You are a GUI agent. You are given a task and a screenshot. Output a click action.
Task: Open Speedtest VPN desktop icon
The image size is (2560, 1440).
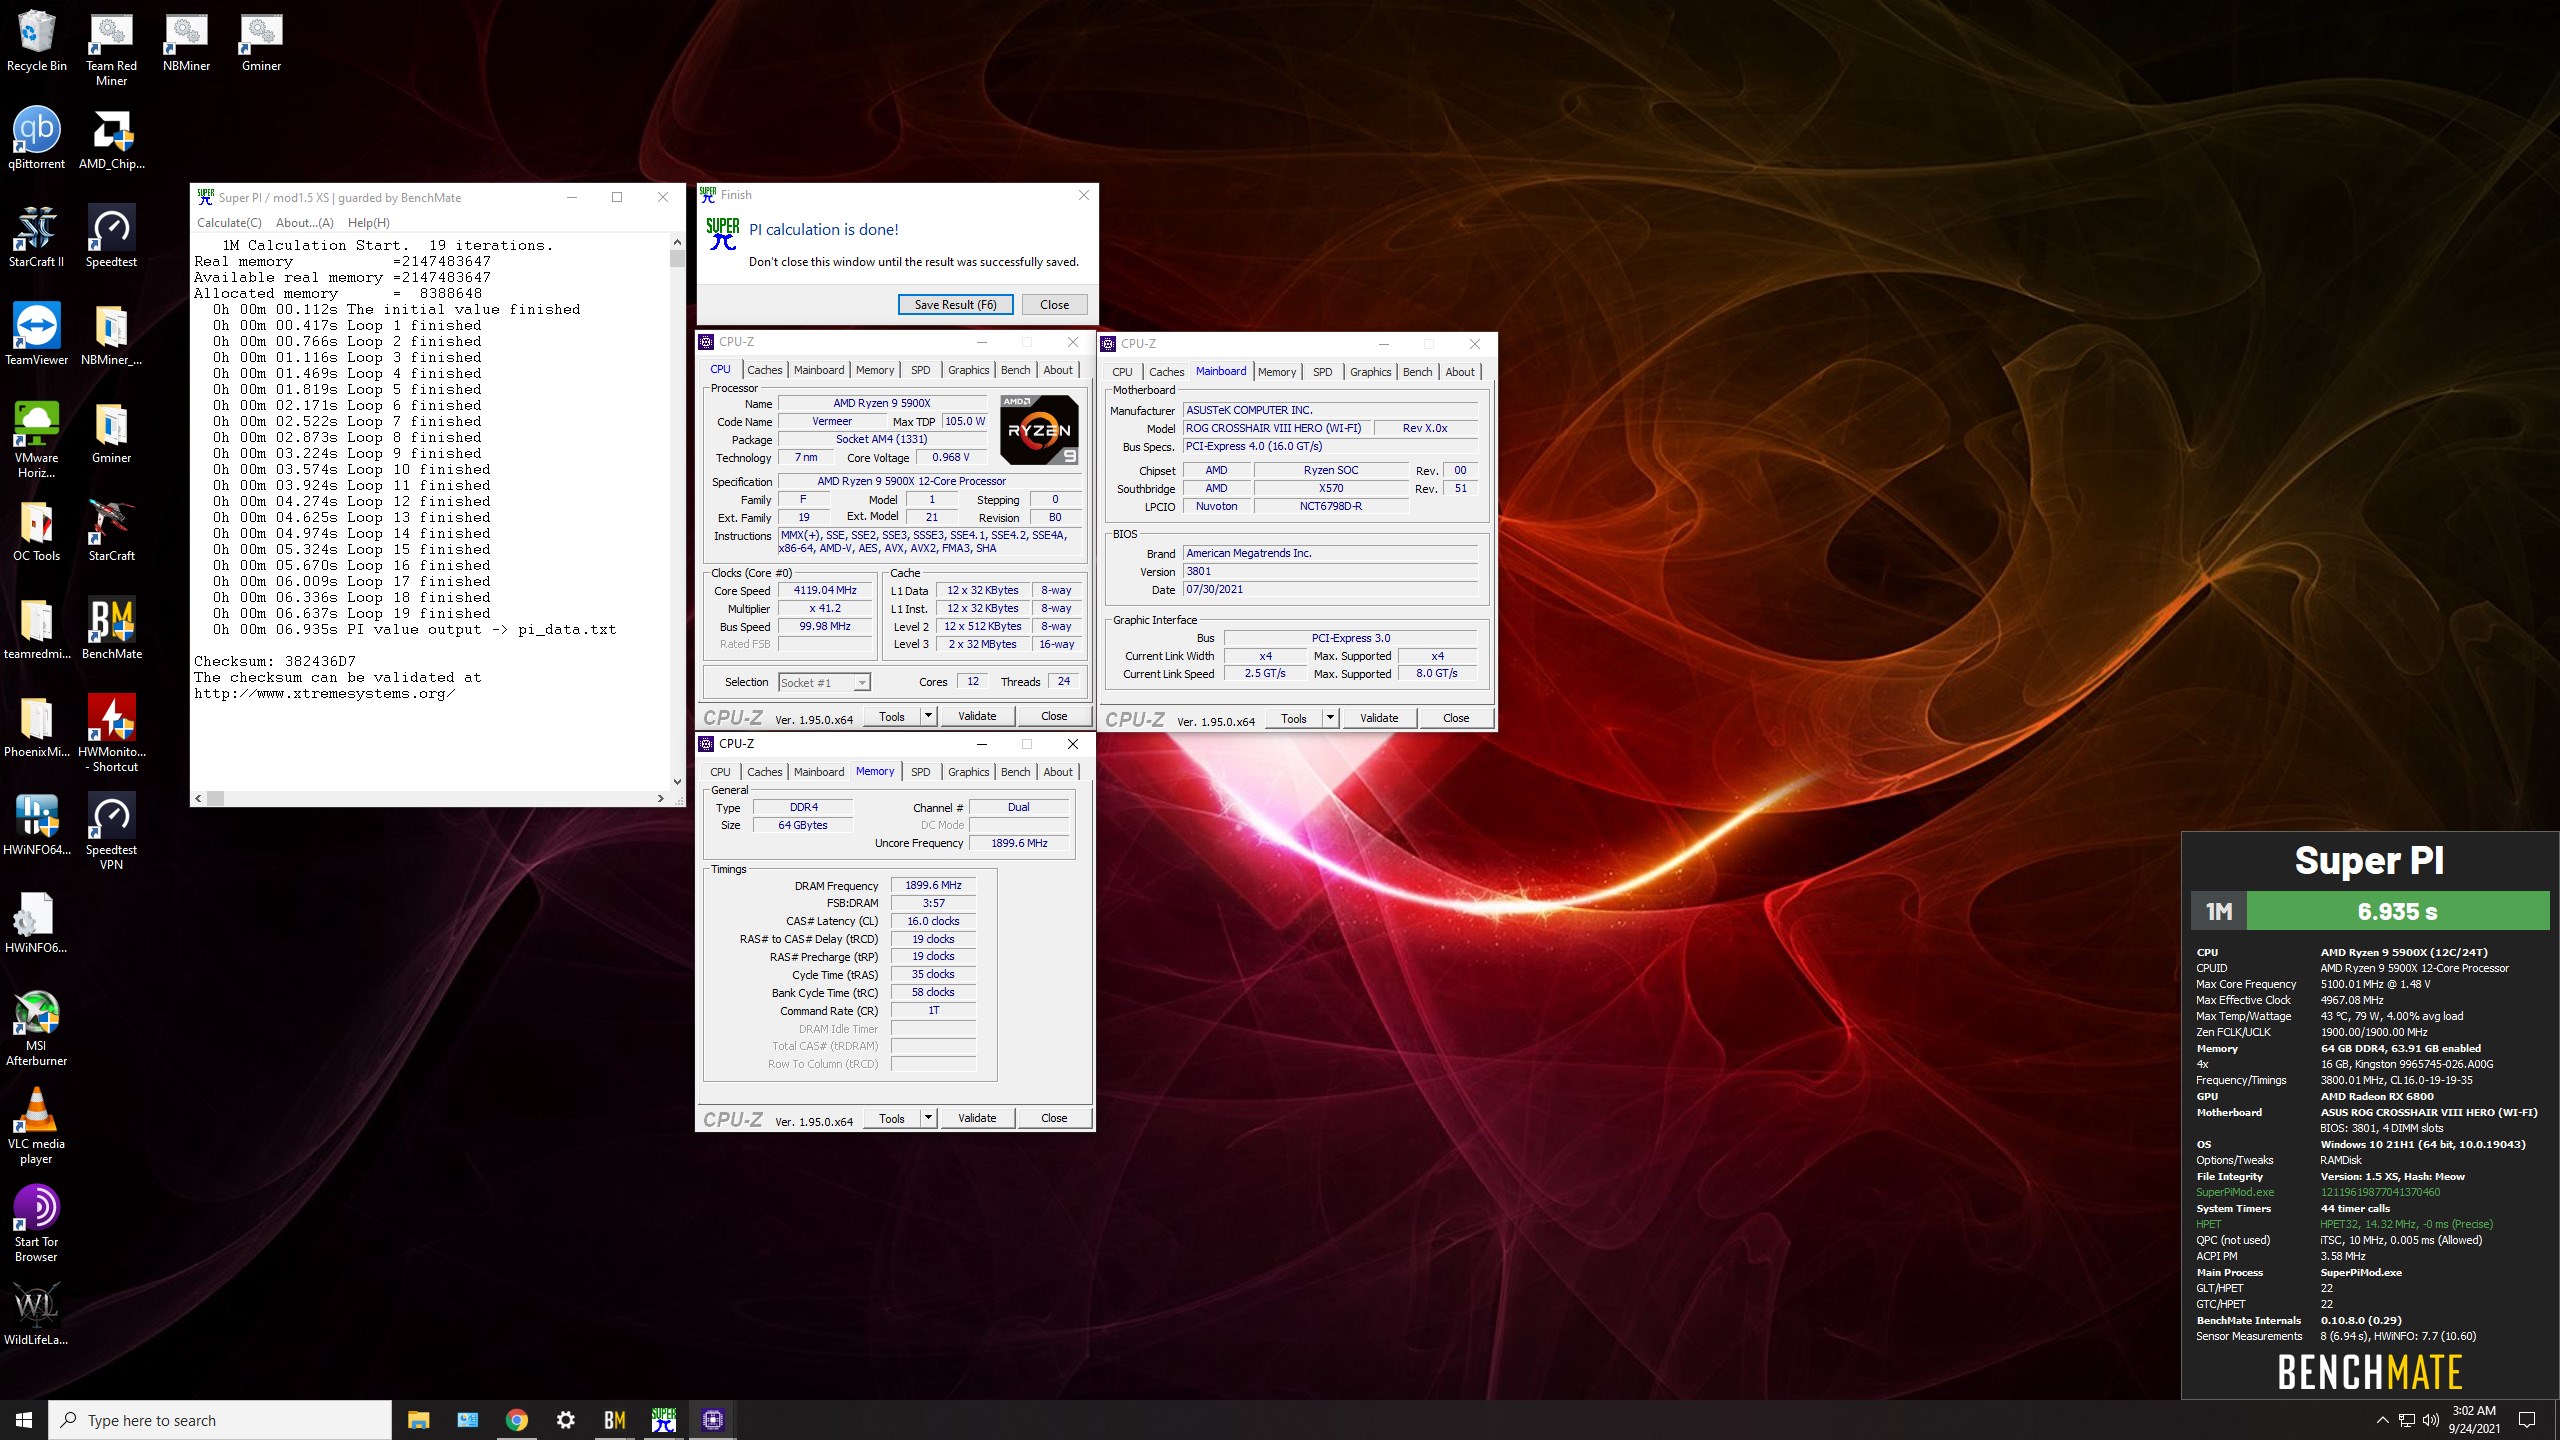(x=111, y=831)
